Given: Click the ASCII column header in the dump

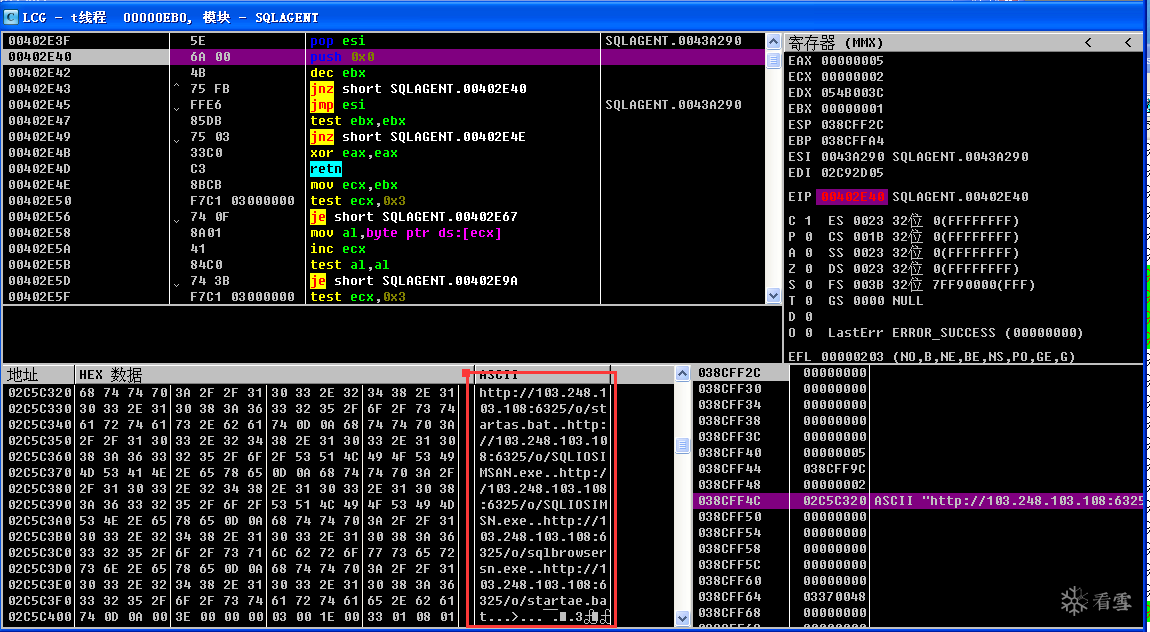Looking at the screenshot, I should click(x=499, y=375).
